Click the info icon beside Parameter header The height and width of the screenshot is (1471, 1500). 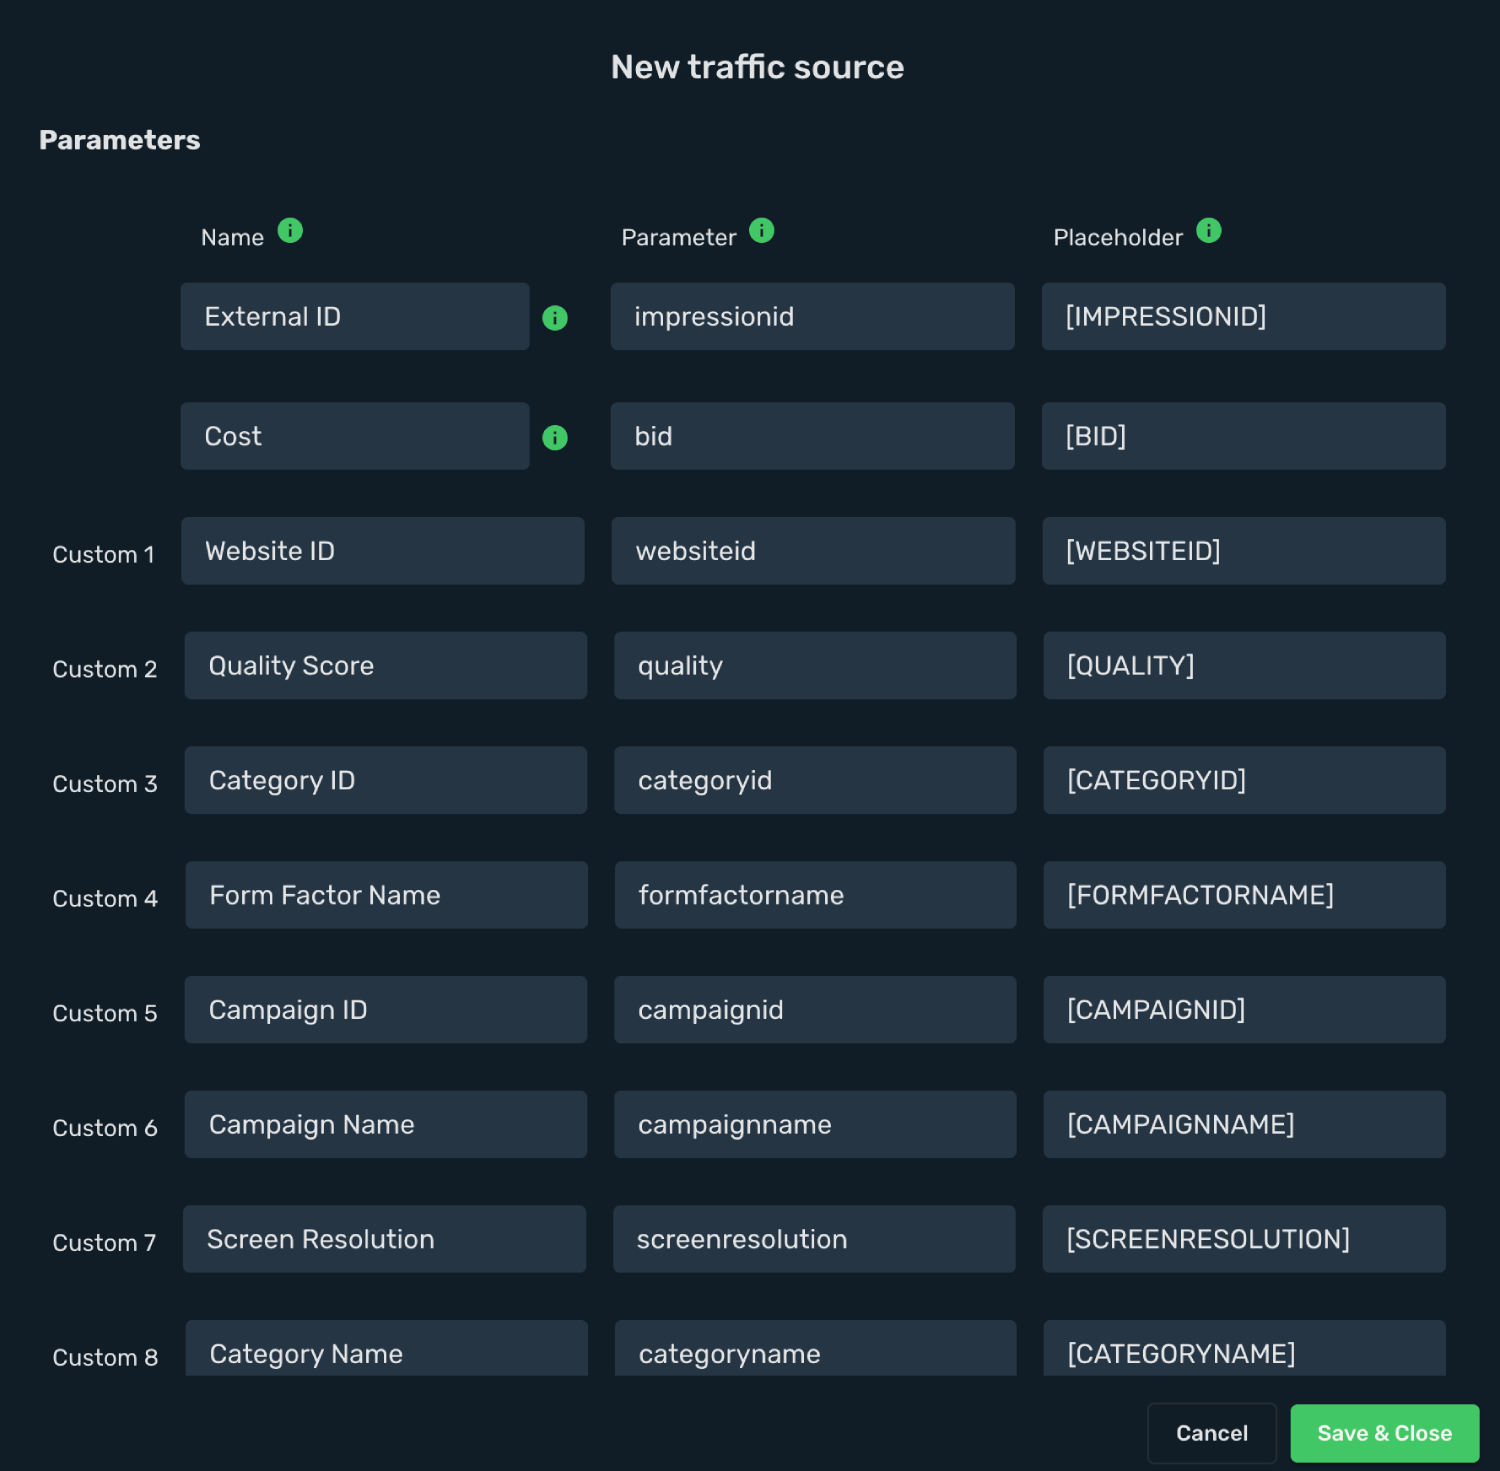(x=762, y=231)
